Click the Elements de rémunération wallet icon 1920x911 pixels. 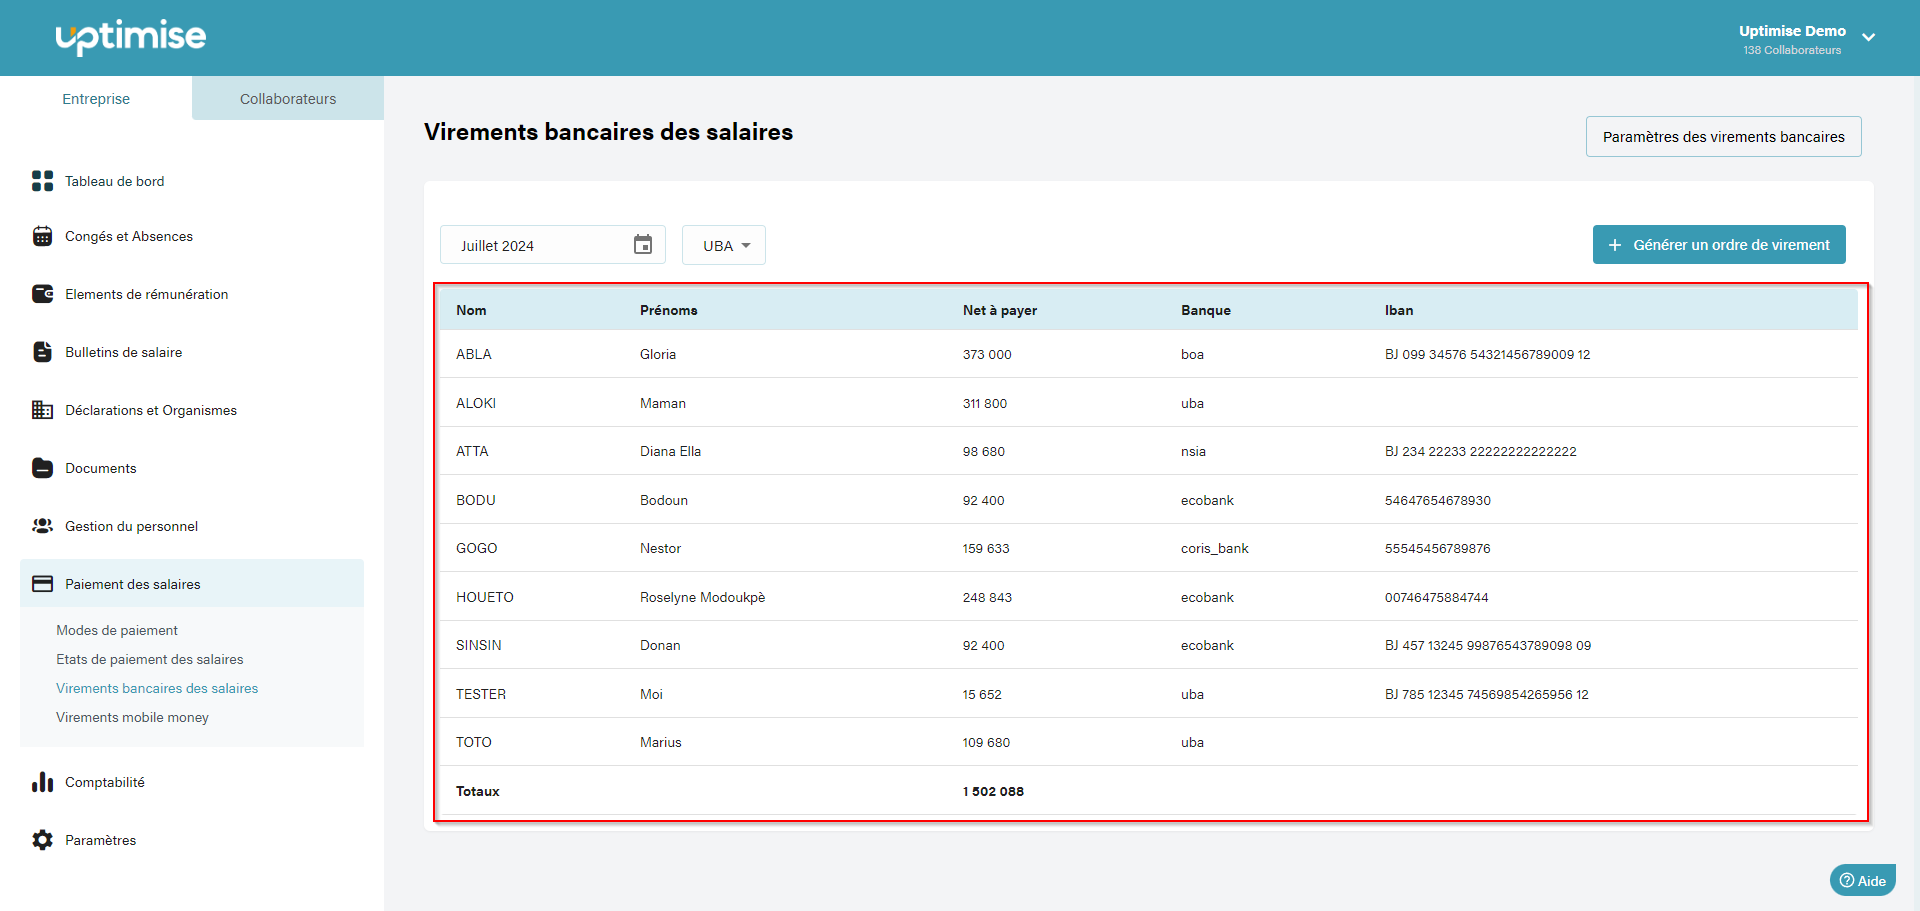tap(42, 294)
